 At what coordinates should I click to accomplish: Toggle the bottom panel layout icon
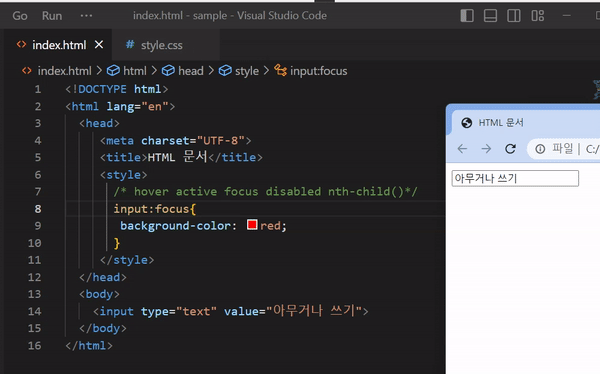[490, 16]
